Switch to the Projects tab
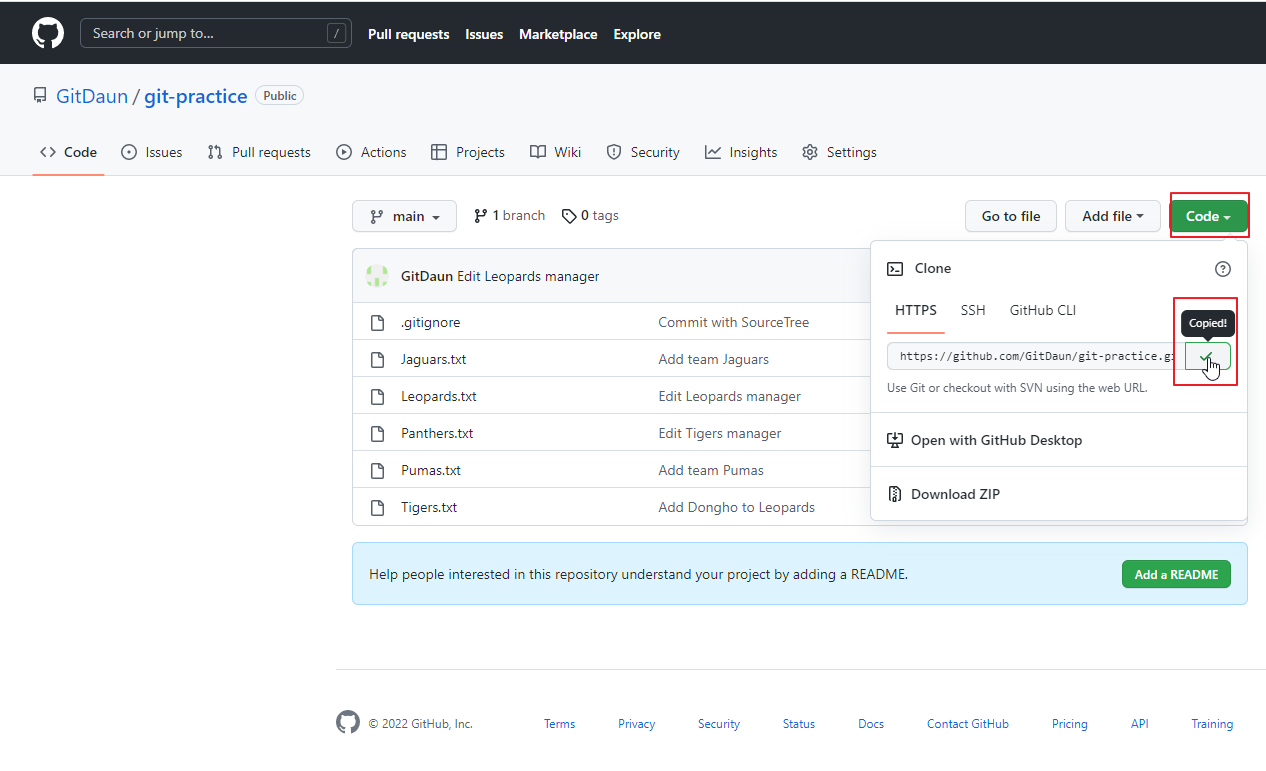 (468, 152)
